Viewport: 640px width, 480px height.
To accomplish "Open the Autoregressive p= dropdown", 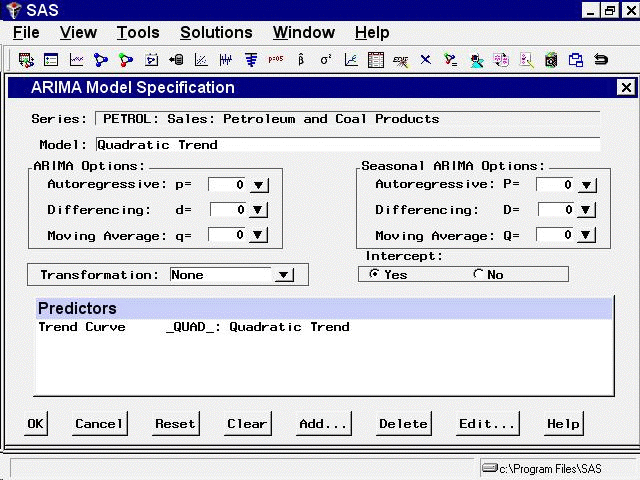I will [259, 185].
